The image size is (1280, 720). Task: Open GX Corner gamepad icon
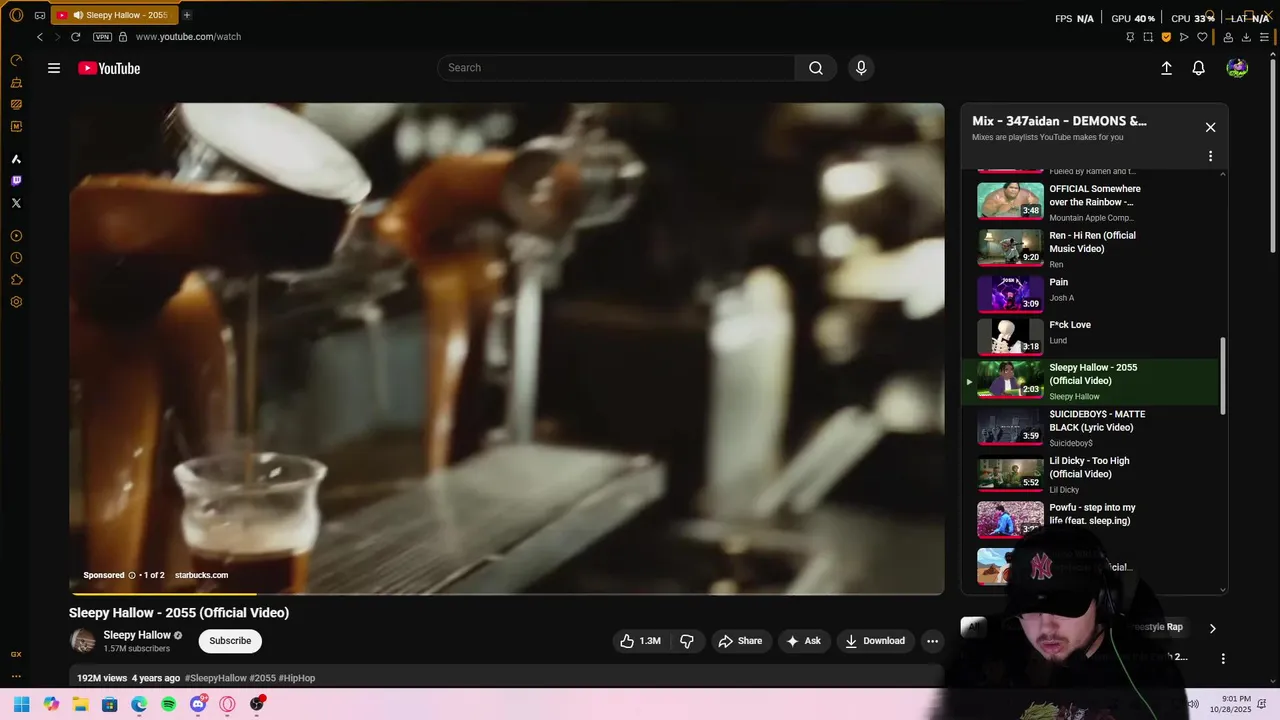pyautogui.click(x=40, y=15)
